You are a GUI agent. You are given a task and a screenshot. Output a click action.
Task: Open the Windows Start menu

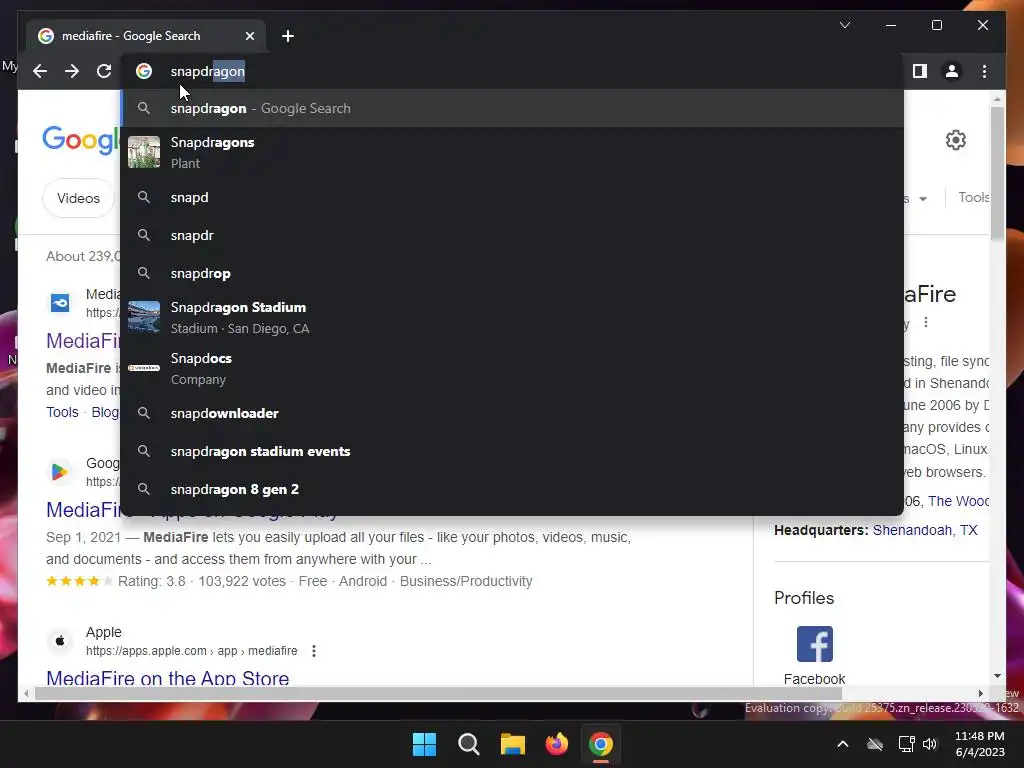coord(424,744)
